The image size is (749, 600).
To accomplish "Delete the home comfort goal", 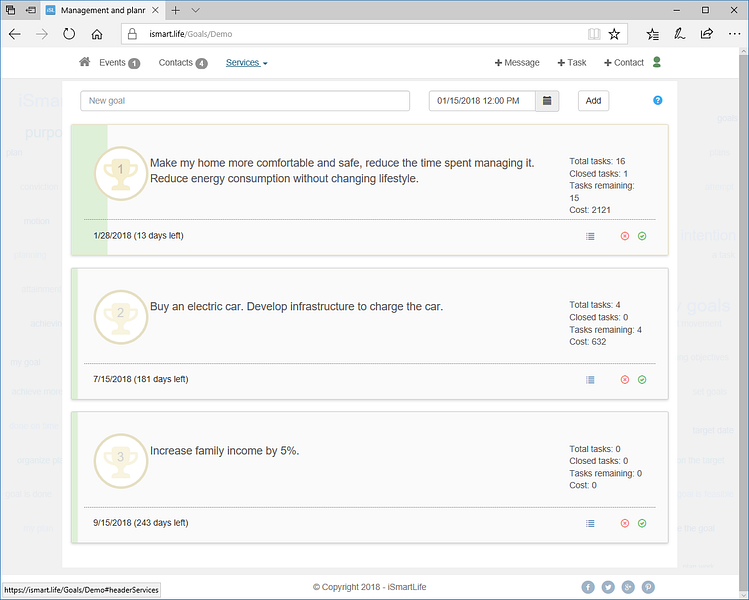I will tap(625, 236).
